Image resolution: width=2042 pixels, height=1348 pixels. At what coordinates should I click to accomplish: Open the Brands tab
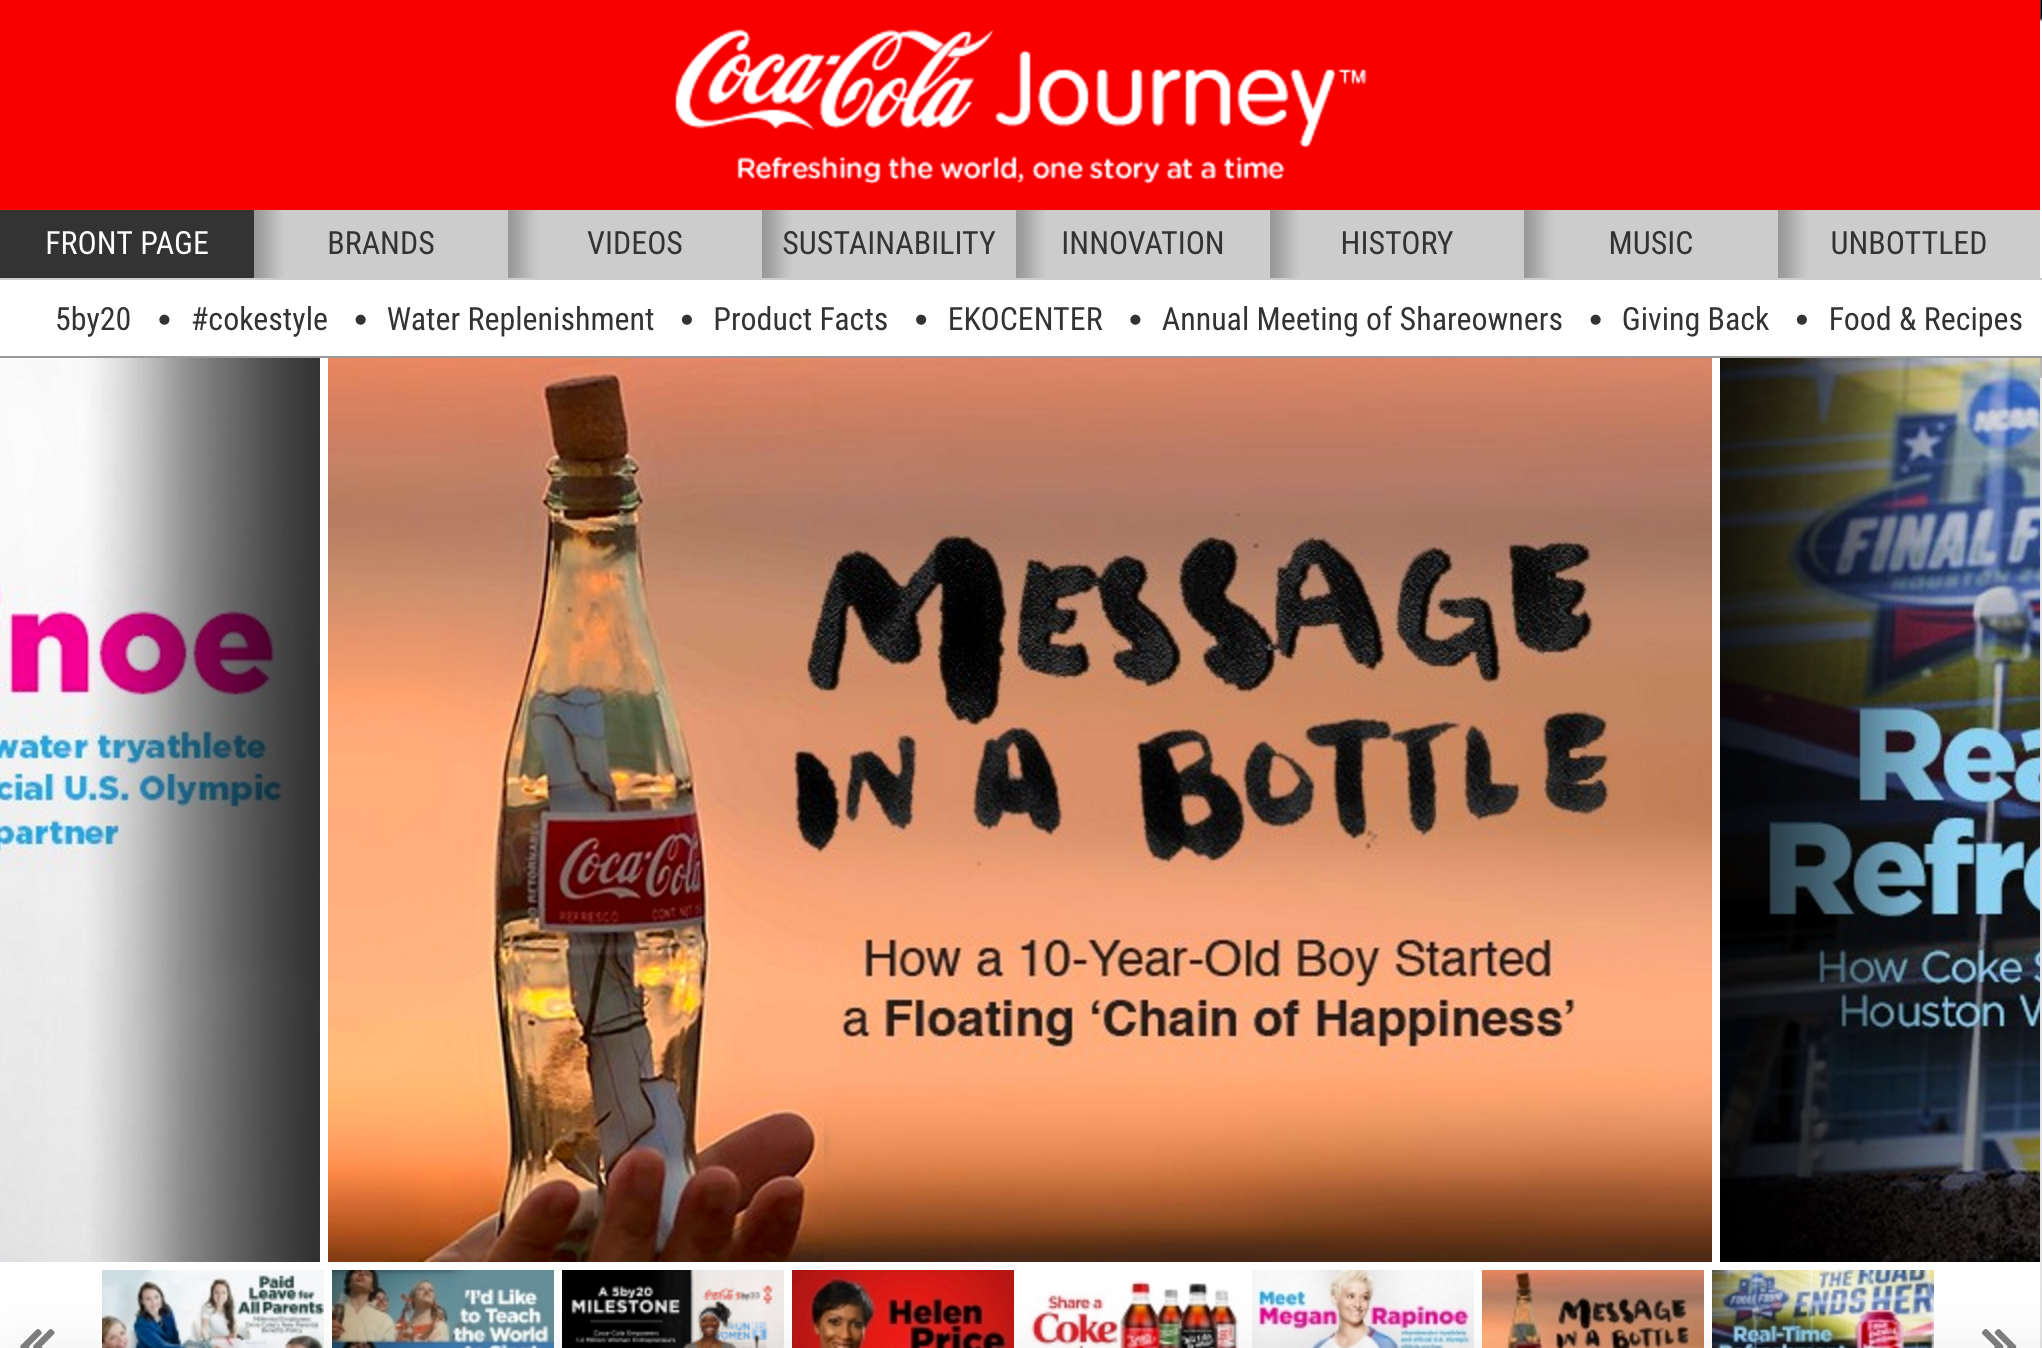[381, 244]
